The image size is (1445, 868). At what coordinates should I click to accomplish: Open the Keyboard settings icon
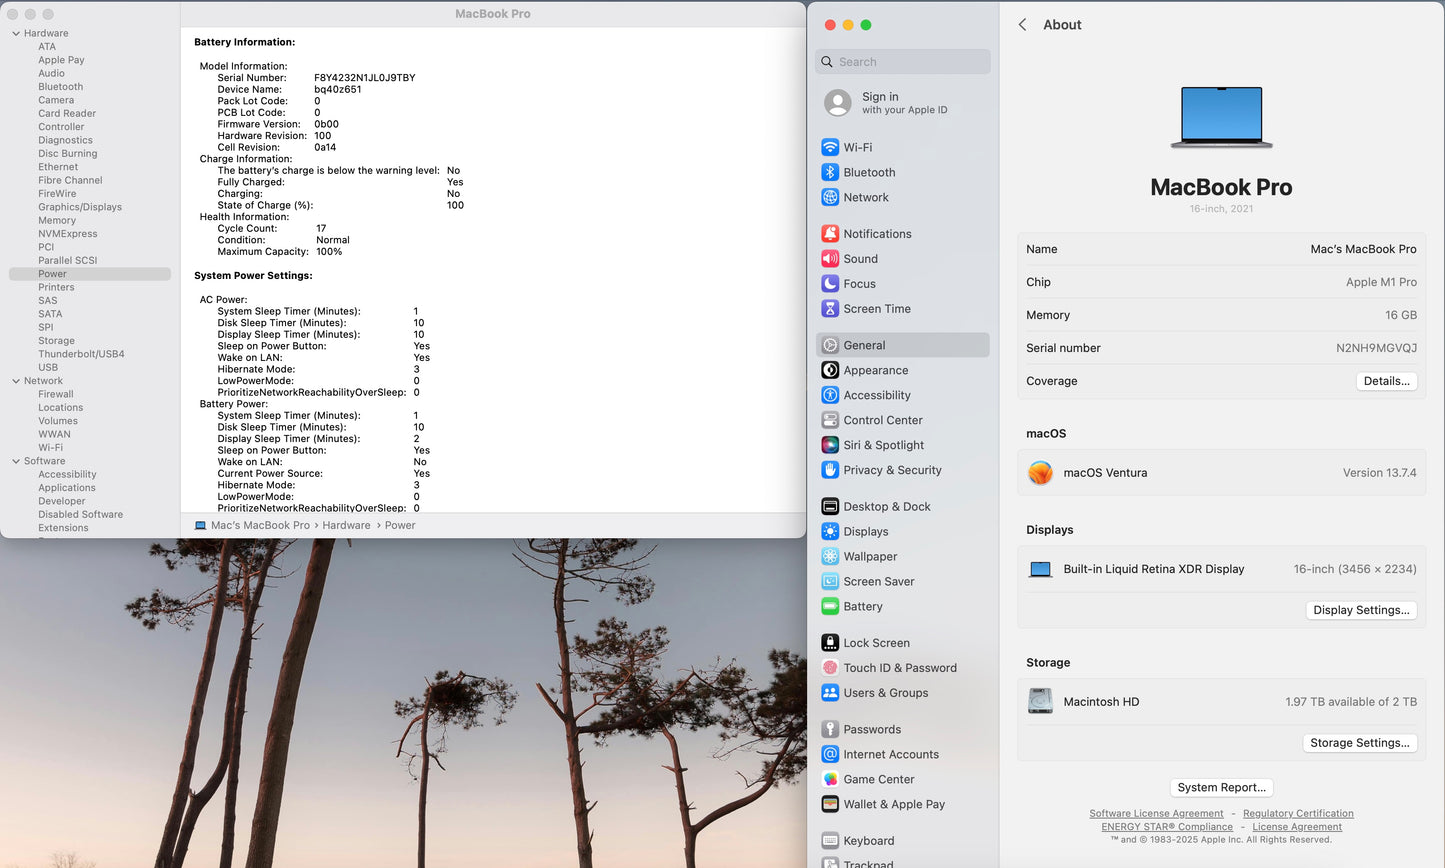pos(830,841)
